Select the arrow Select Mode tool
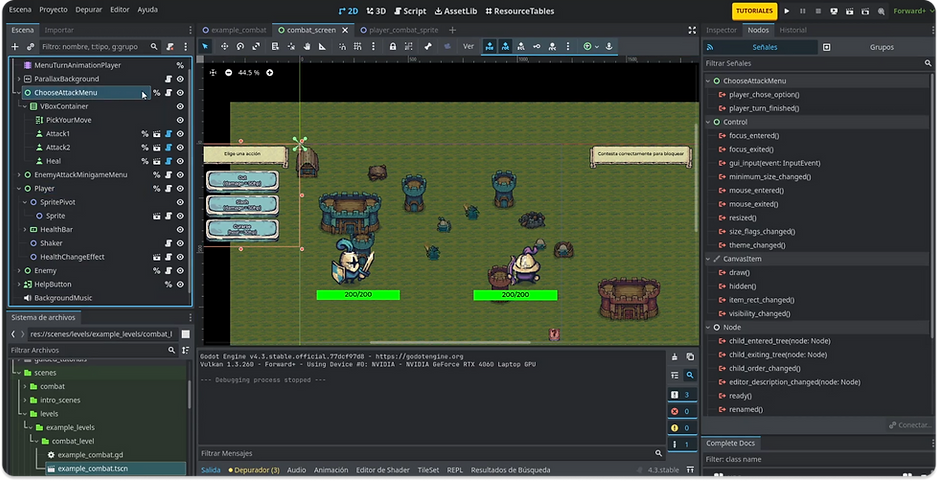 tap(205, 47)
